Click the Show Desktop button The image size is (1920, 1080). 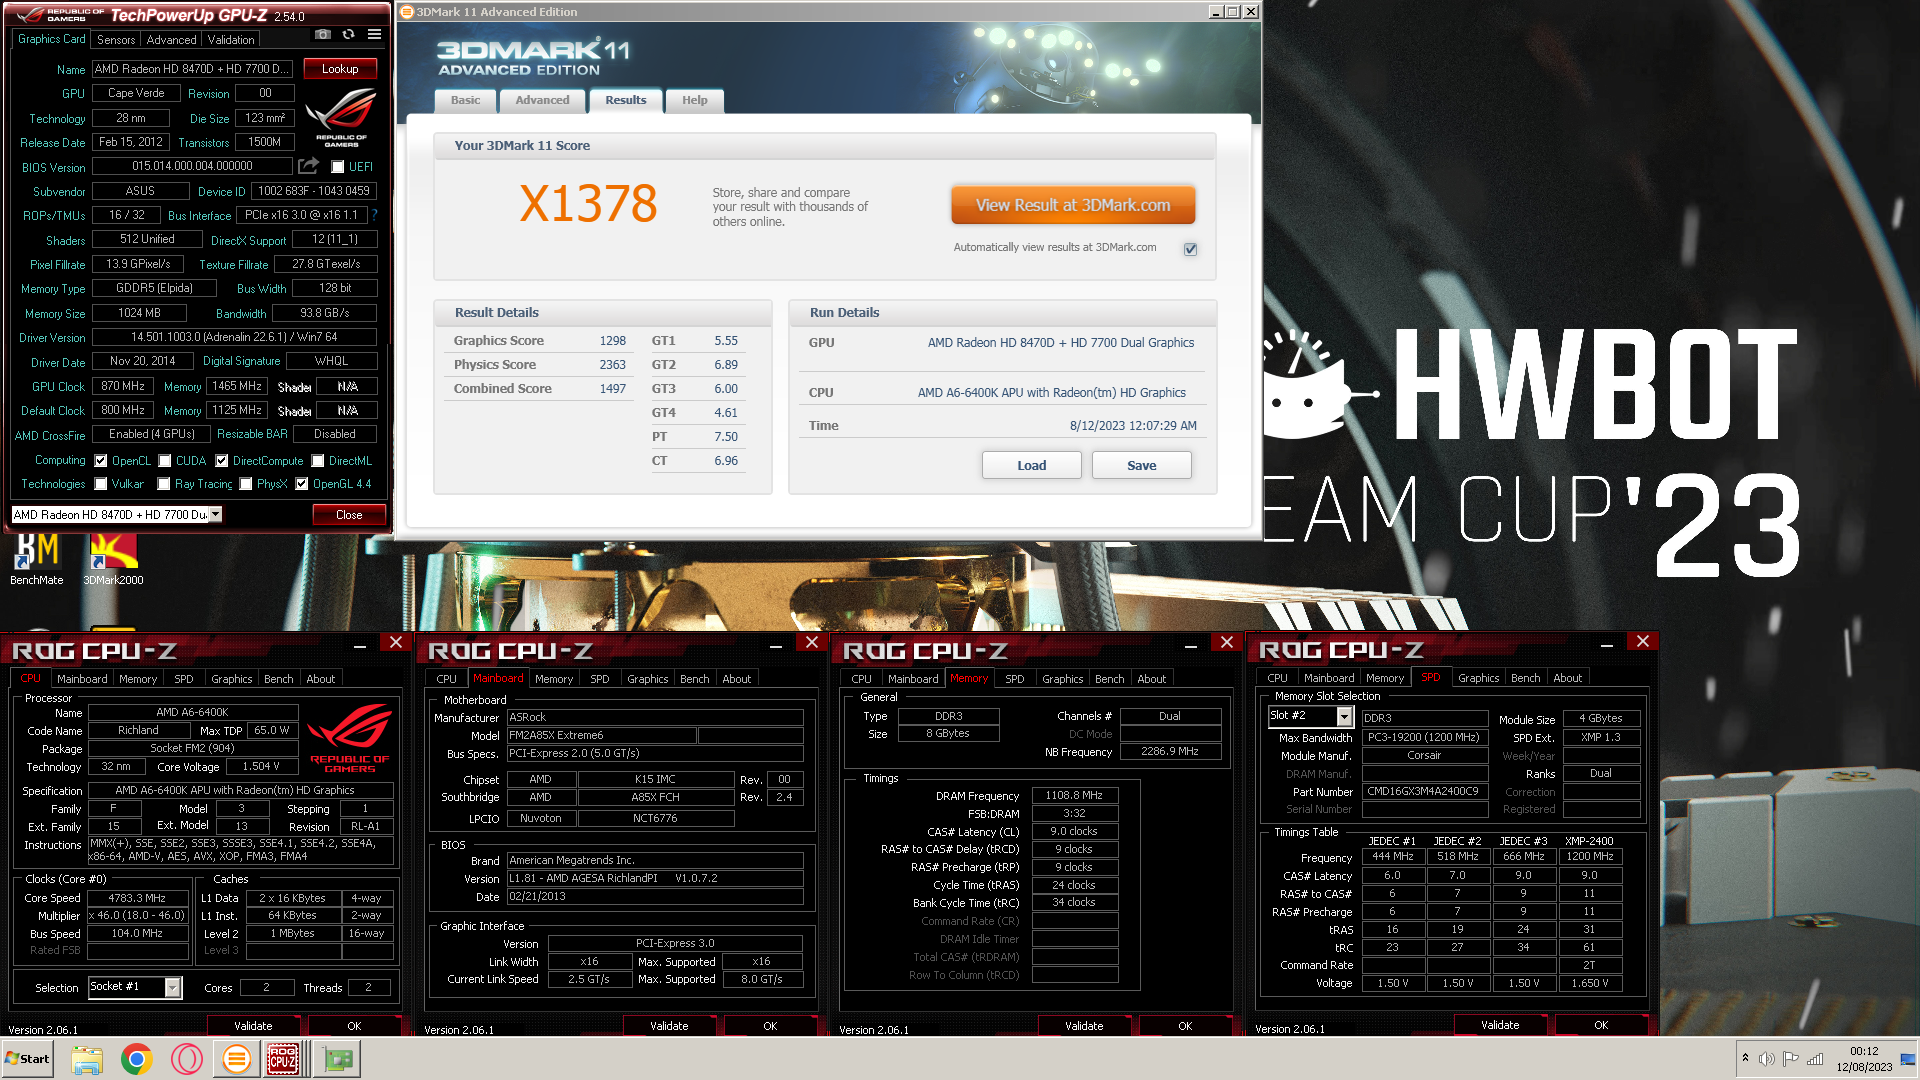point(1908,1059)
